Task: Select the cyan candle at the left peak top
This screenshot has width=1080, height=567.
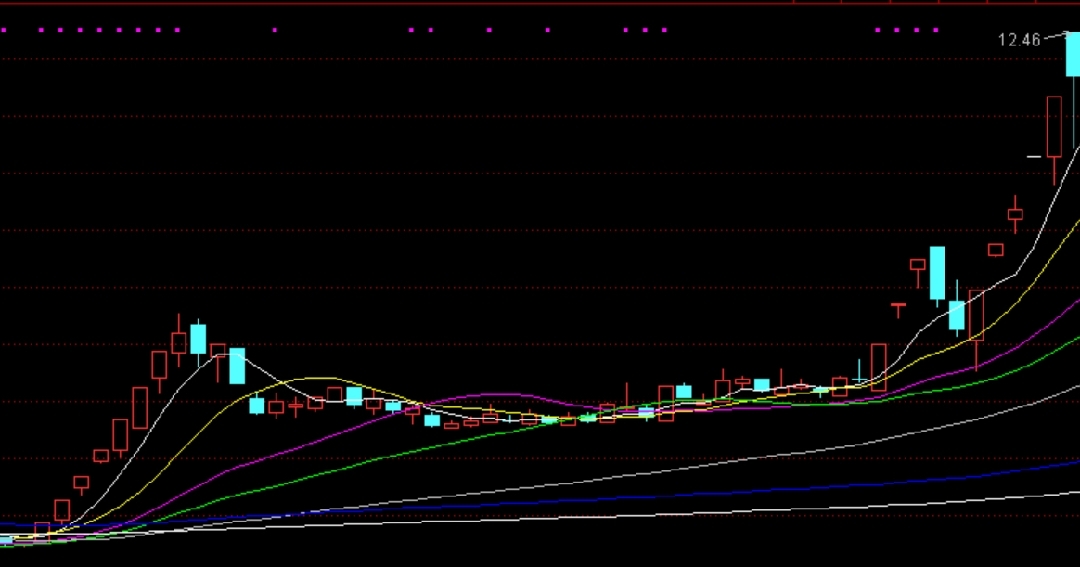Action: pyautogui.click(x=198, y=341)
